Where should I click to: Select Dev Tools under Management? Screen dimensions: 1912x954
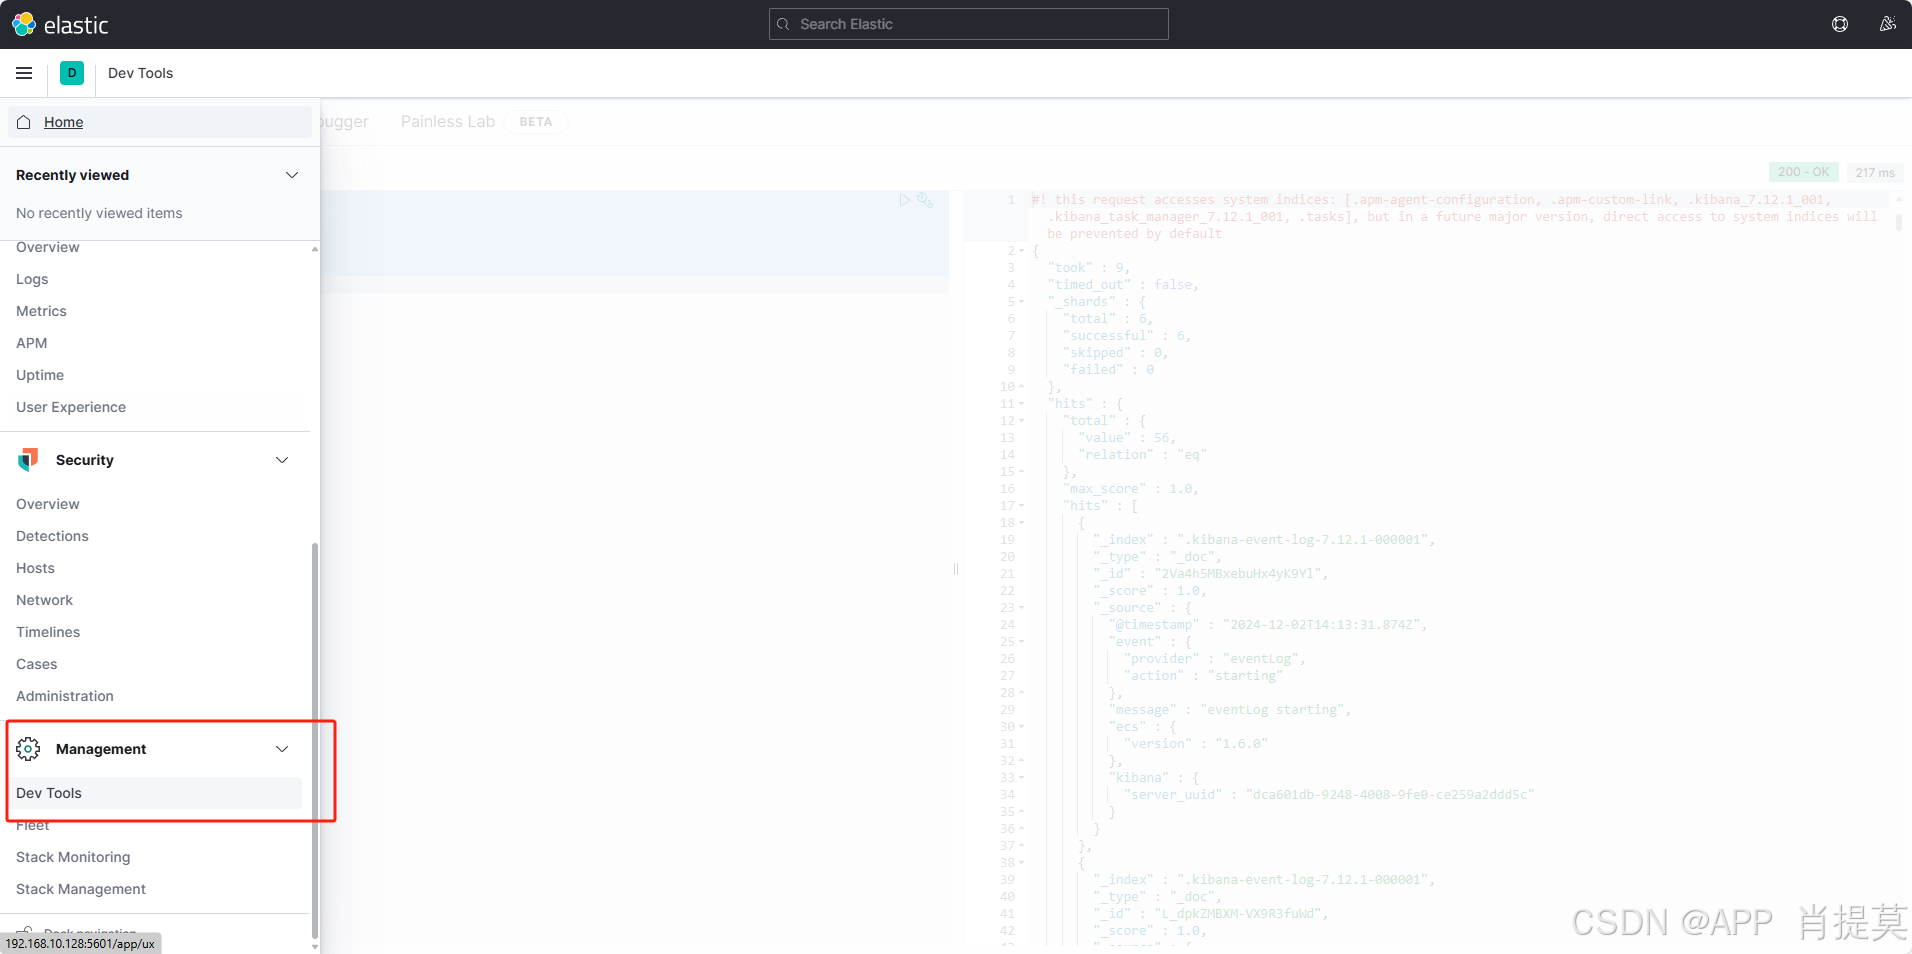click(x=155, y=793)
